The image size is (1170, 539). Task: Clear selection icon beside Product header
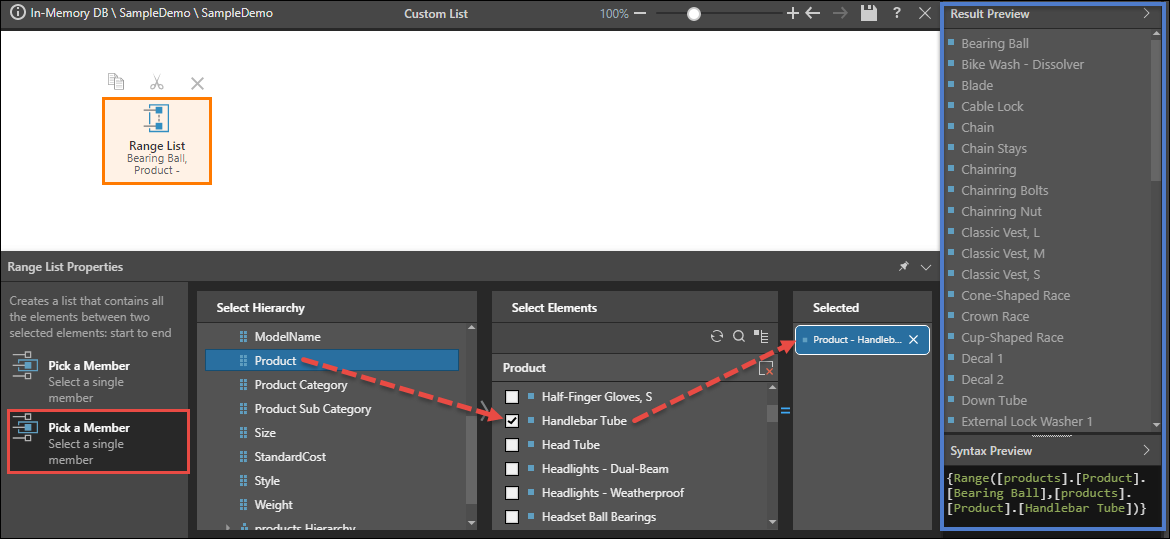tap(766, 368)
